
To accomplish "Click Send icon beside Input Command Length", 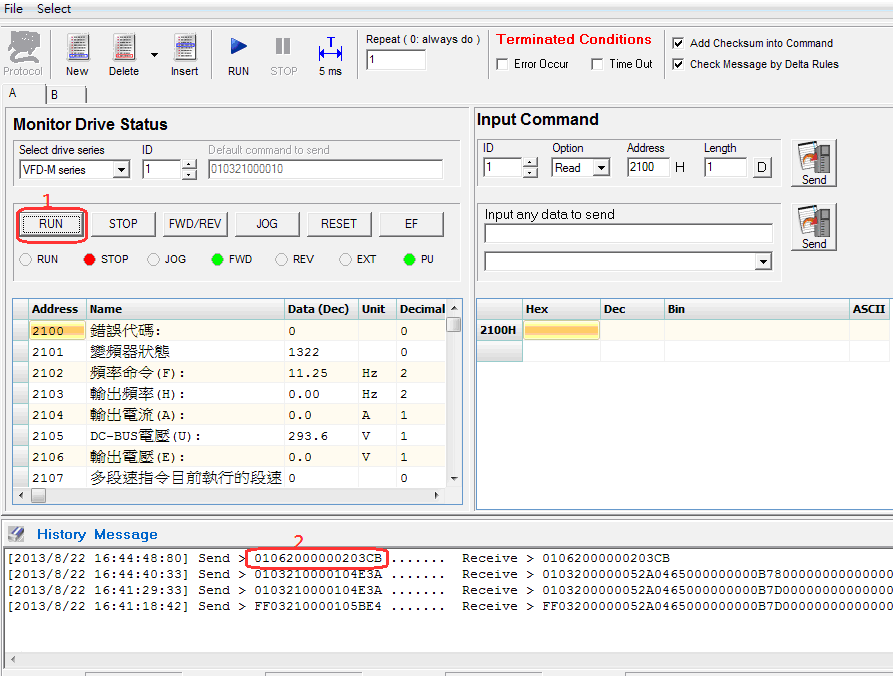I will tap(814, 163).
